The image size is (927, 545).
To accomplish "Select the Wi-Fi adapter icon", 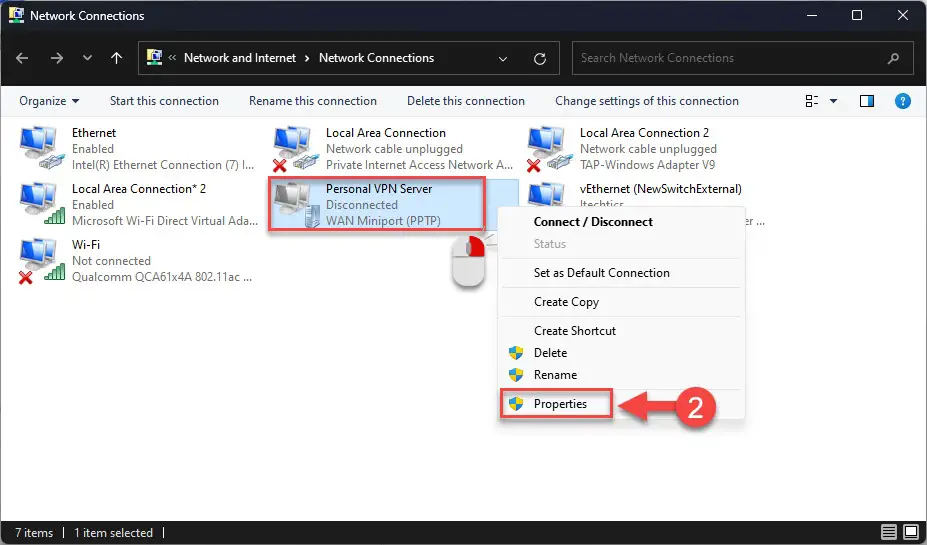I will pos(39,260).
